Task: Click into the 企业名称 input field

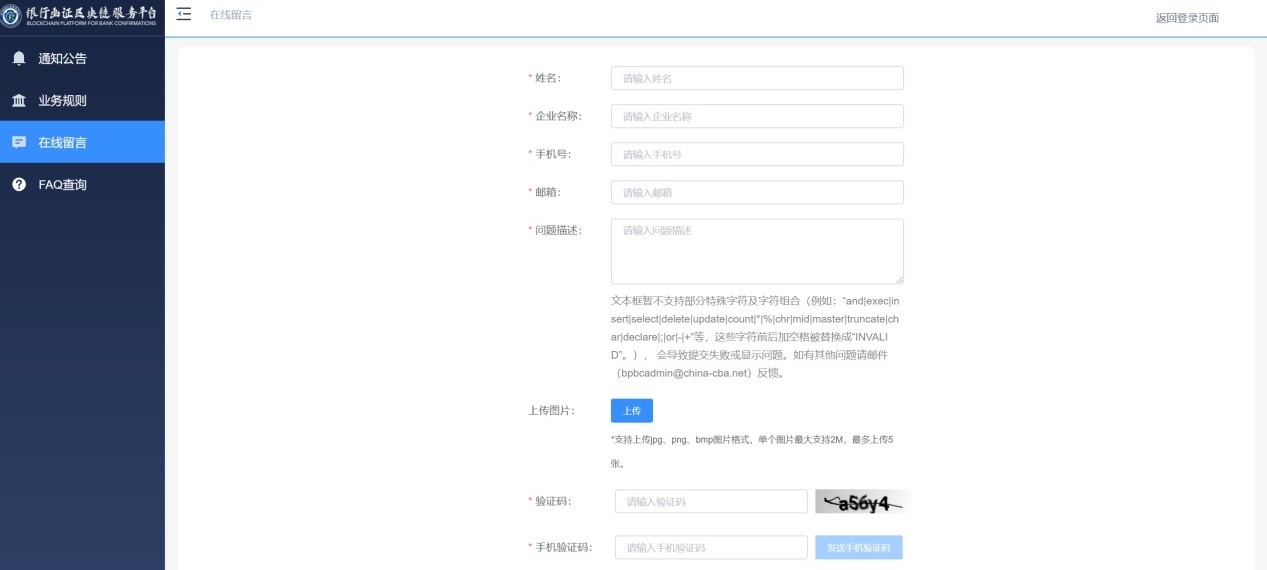Action: pos(757,116)
